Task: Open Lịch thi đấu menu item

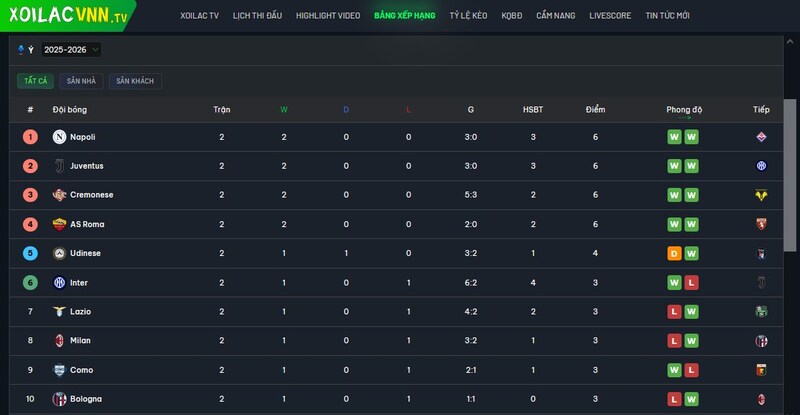Action: coord(257,16)
